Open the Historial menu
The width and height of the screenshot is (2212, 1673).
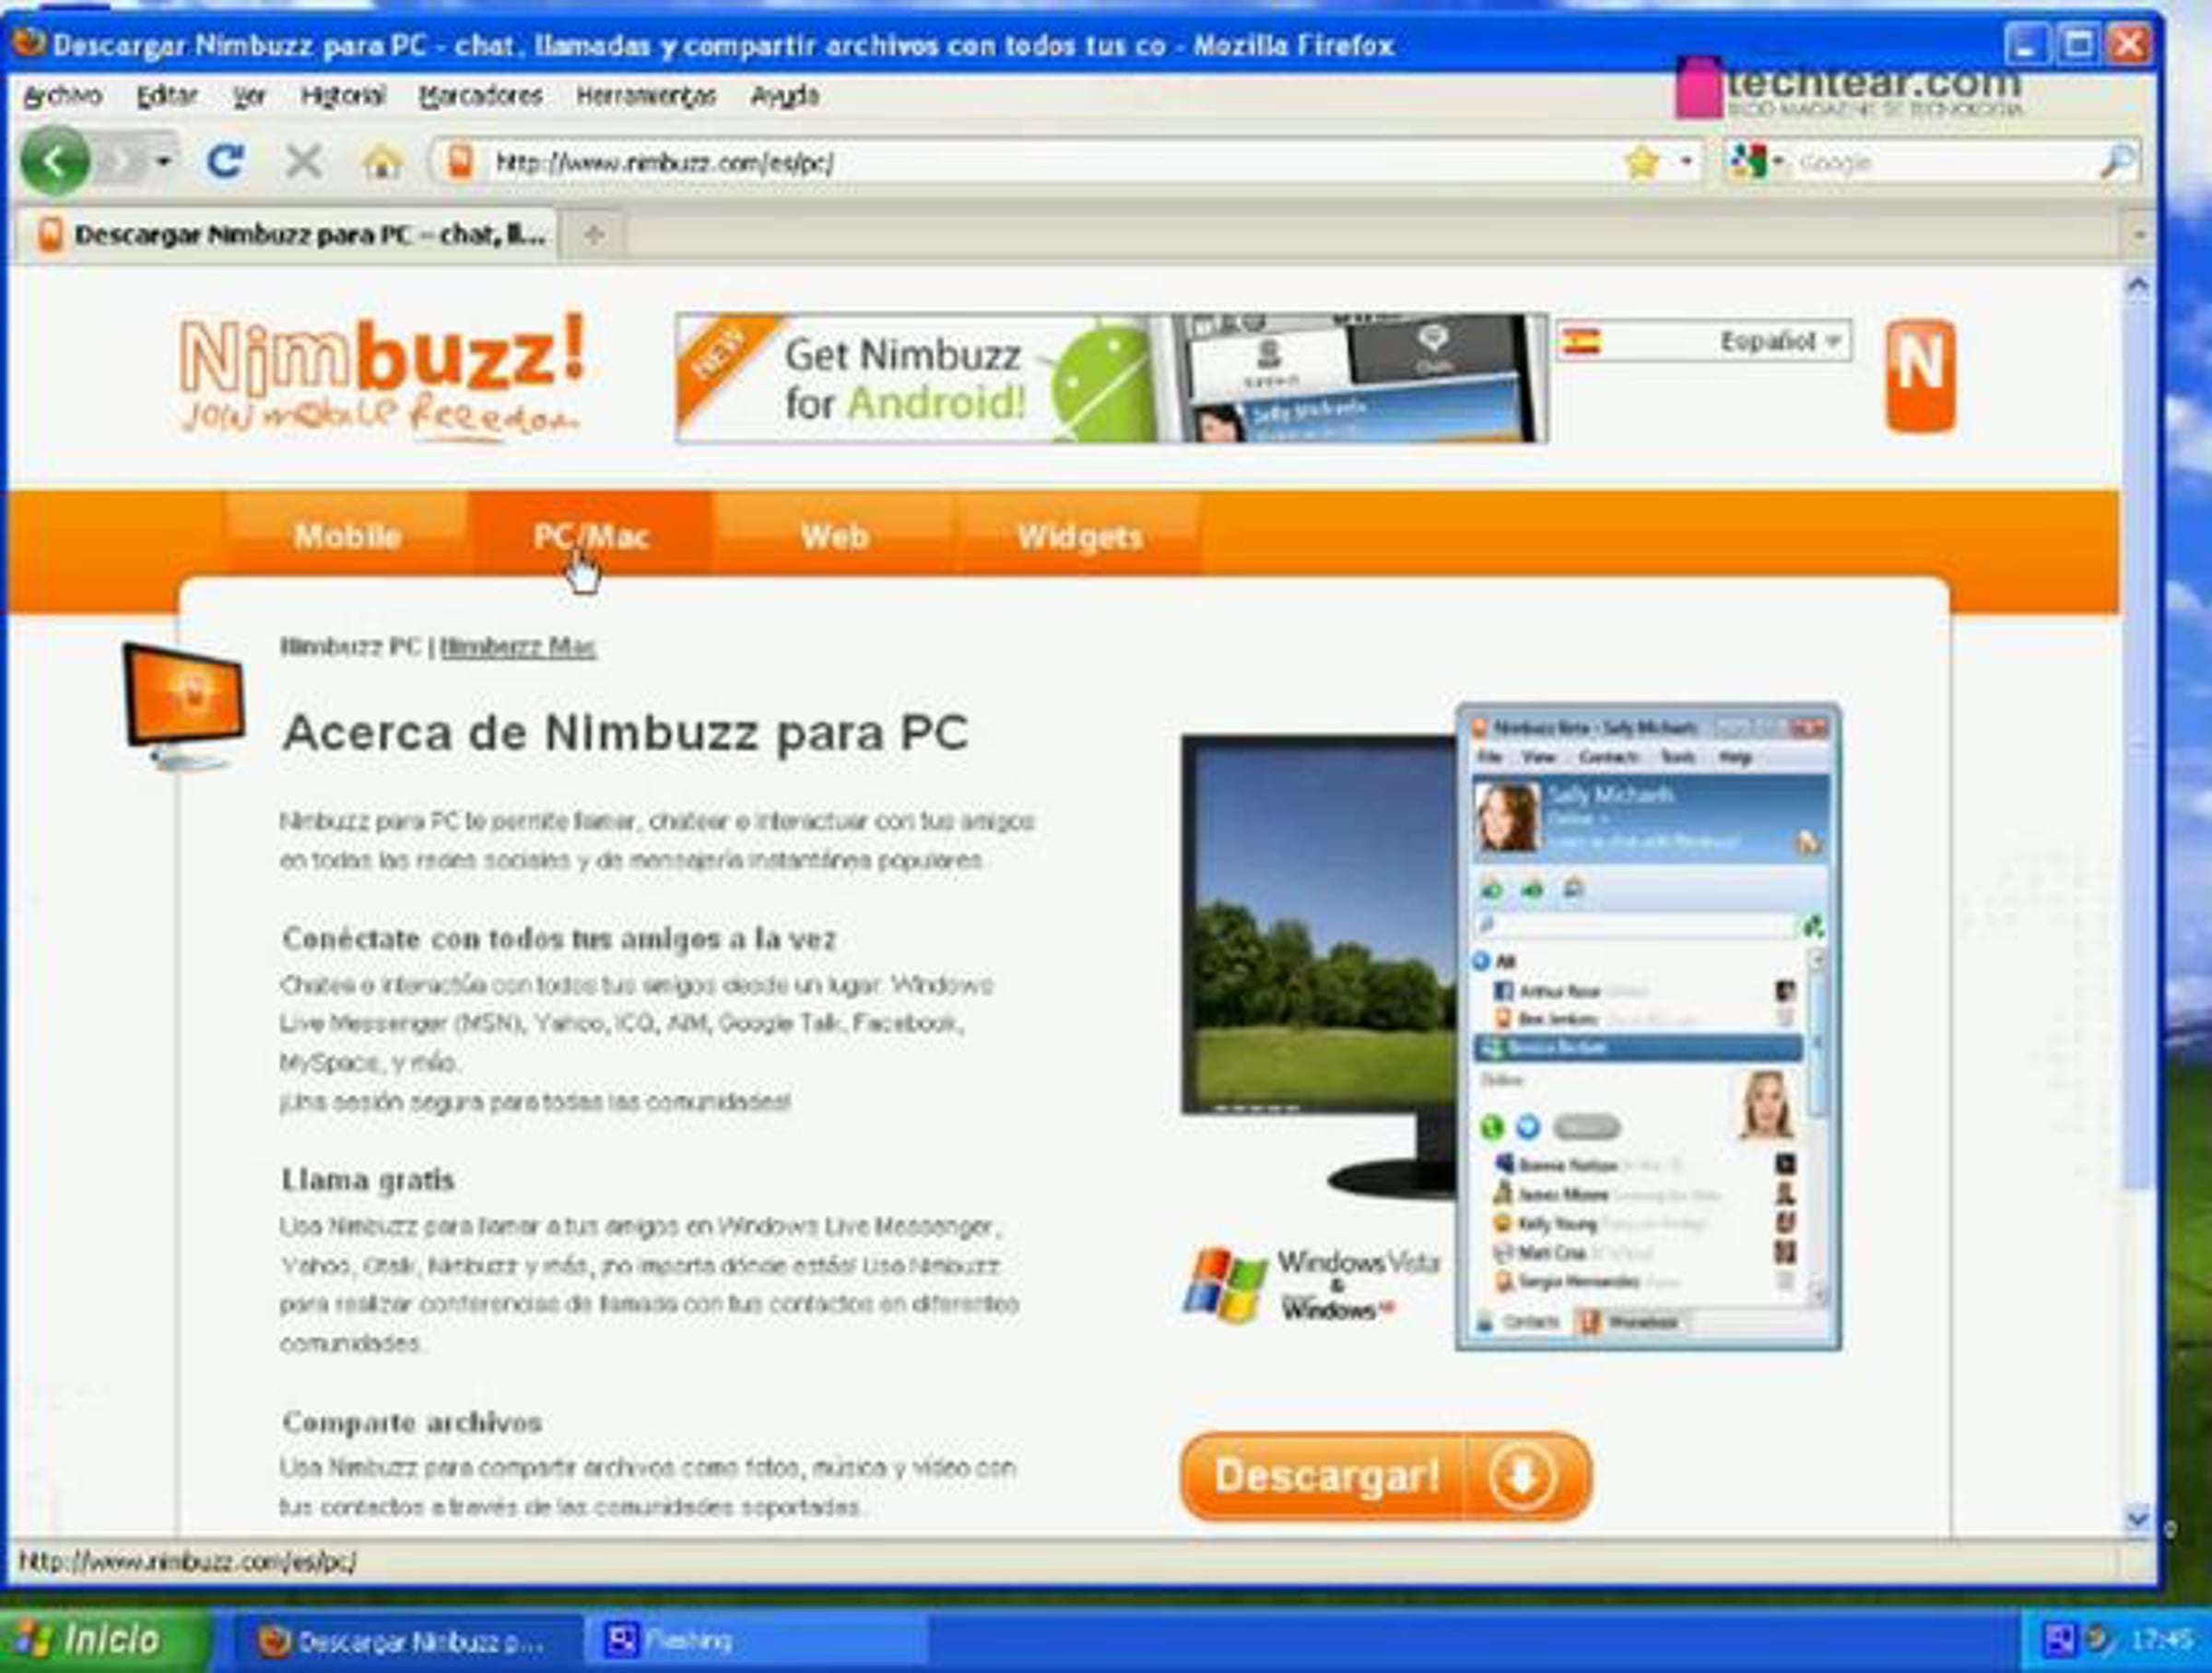point(343,96)
